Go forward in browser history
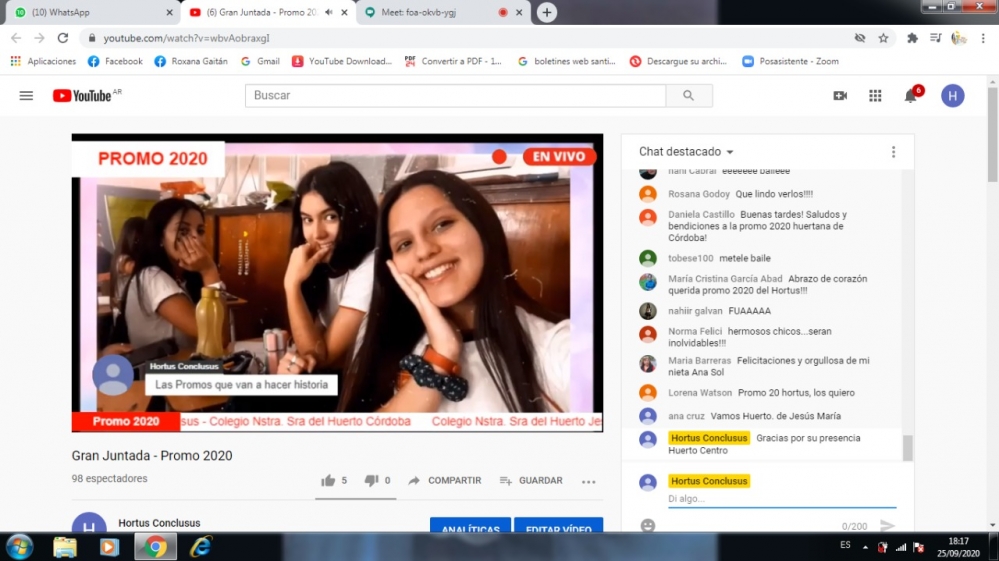 click(40, 38)
